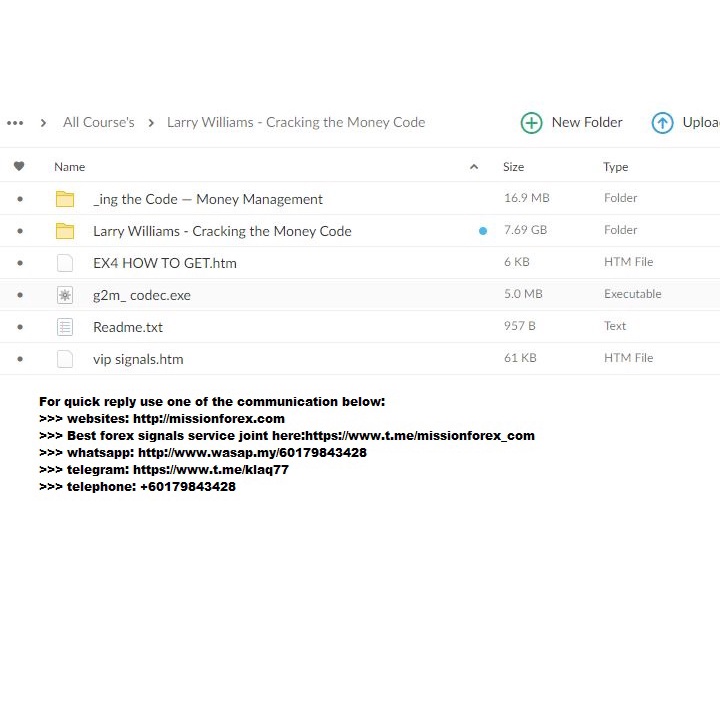
Task: Click the chevron before All Course's breadcrumb
Action: (x=43, y=123)
